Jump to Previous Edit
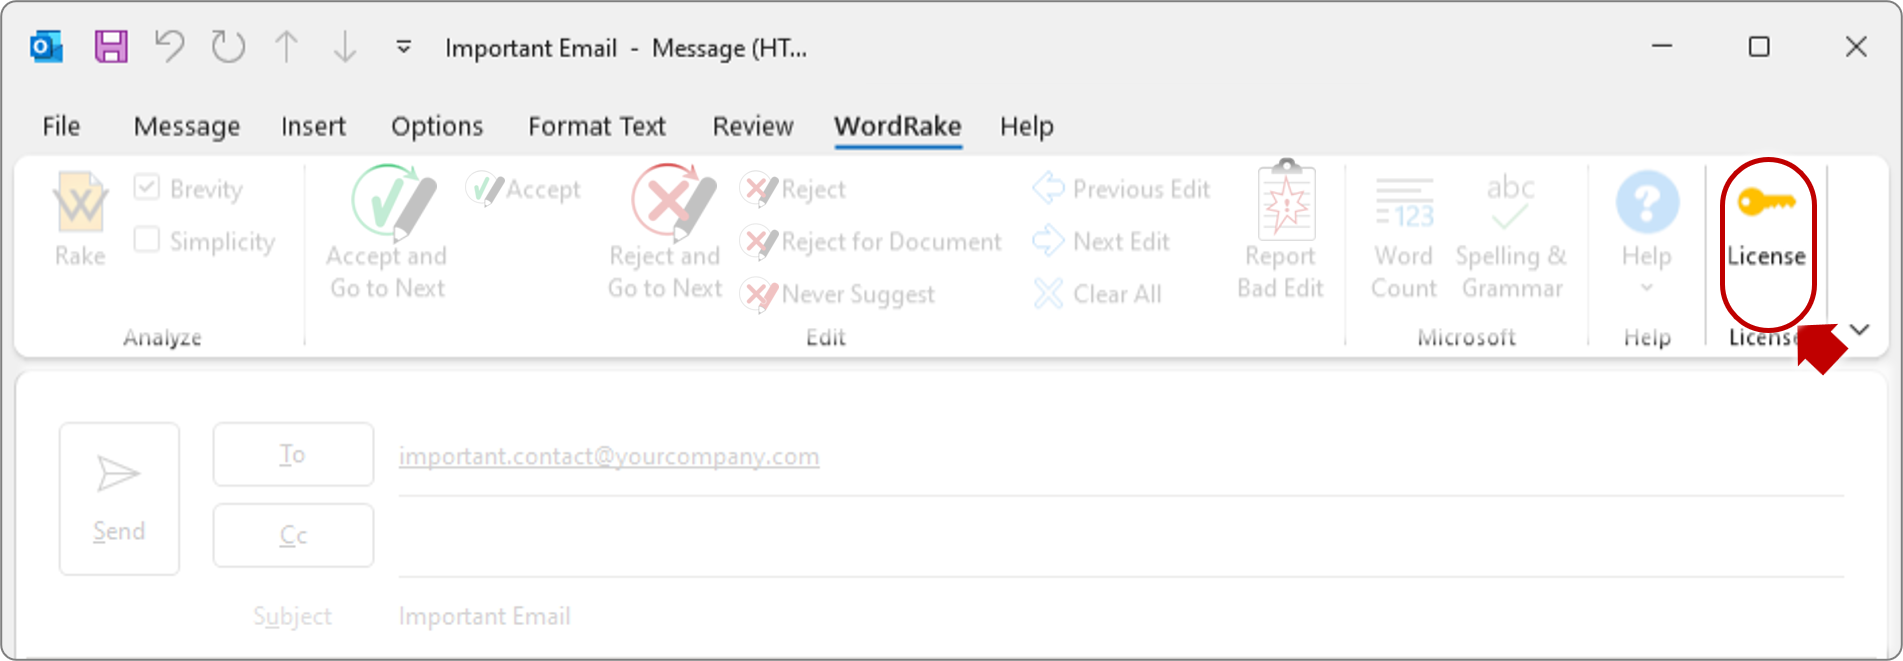 [x=1121, y=189]
